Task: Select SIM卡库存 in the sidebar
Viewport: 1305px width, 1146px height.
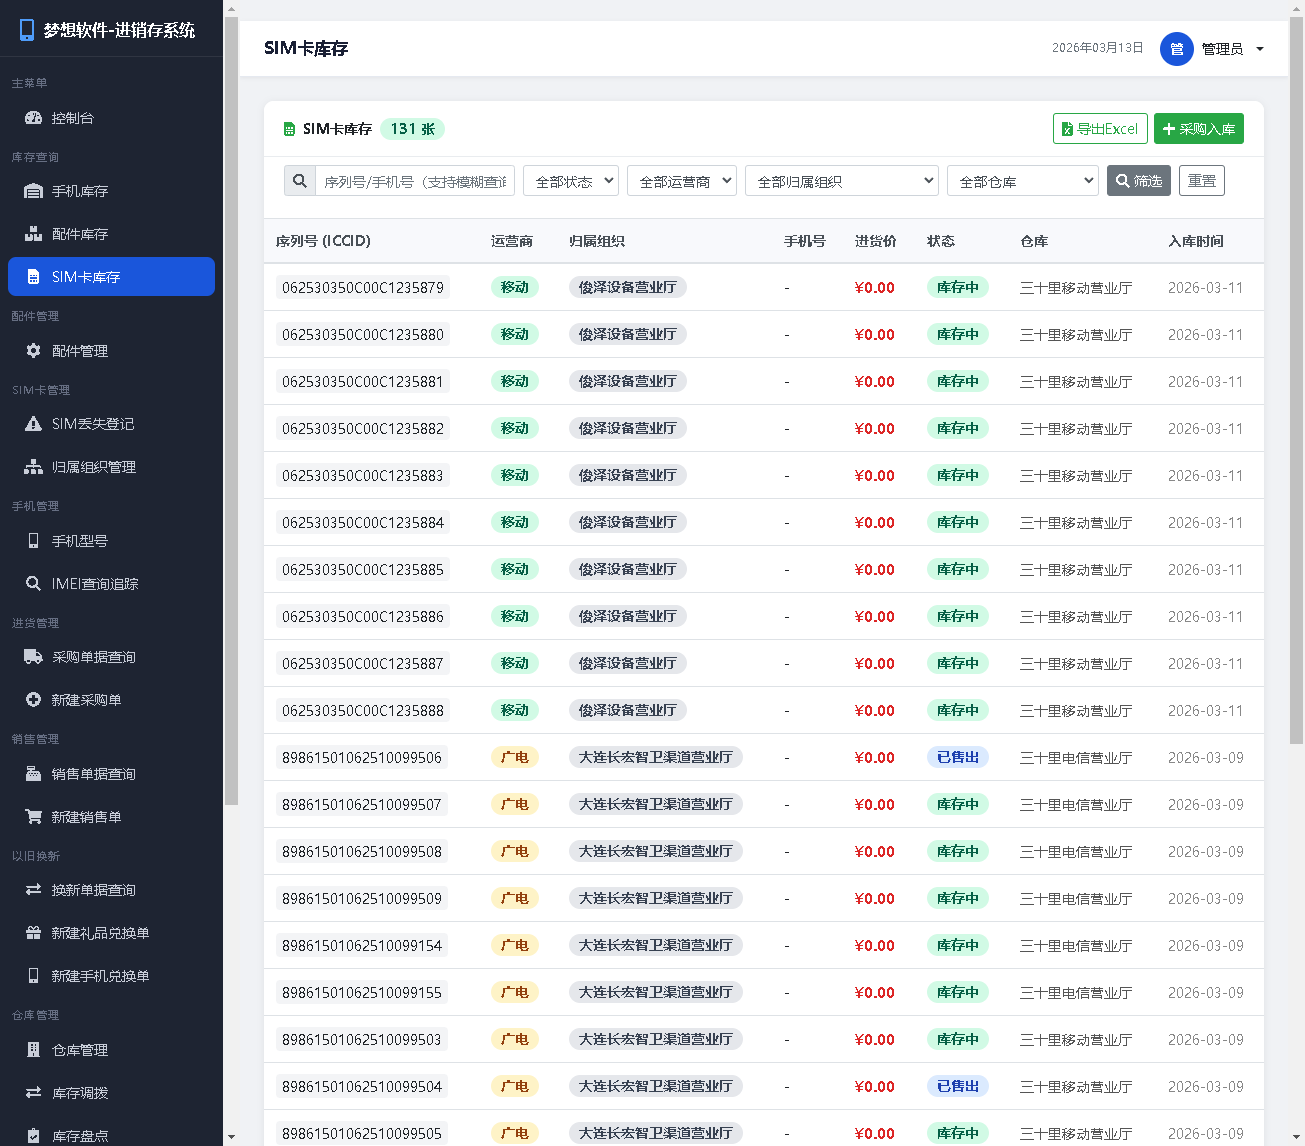Action: pyautogui.click(x=111, y=277)
